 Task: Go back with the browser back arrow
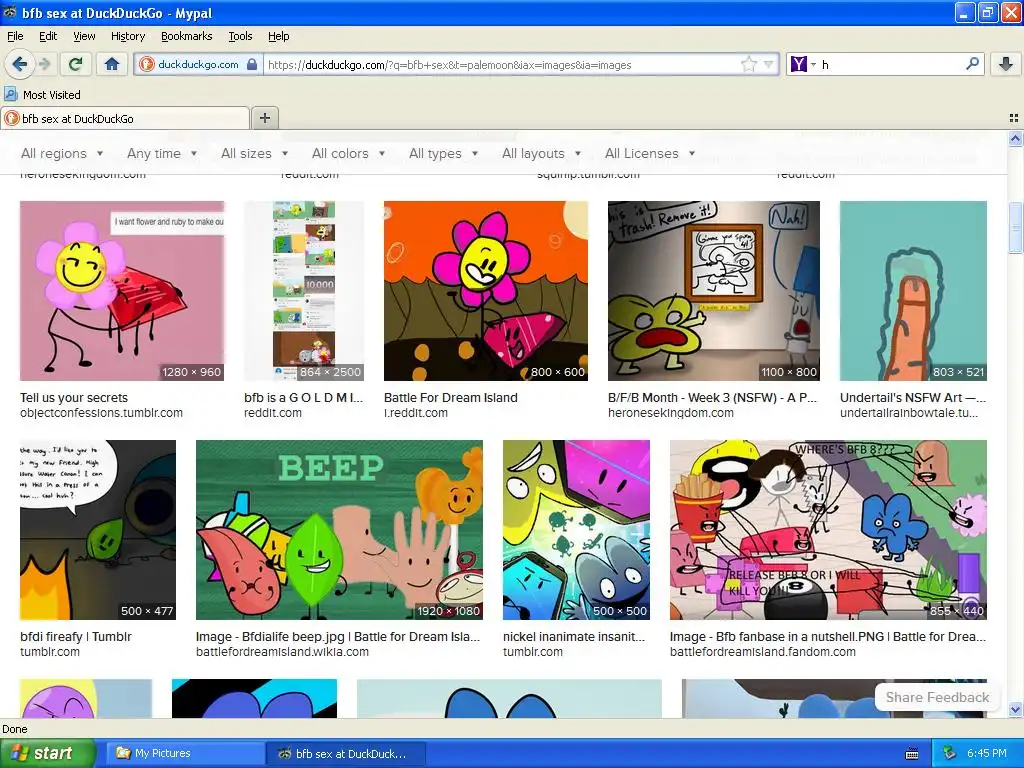click(x=19, y=64)
